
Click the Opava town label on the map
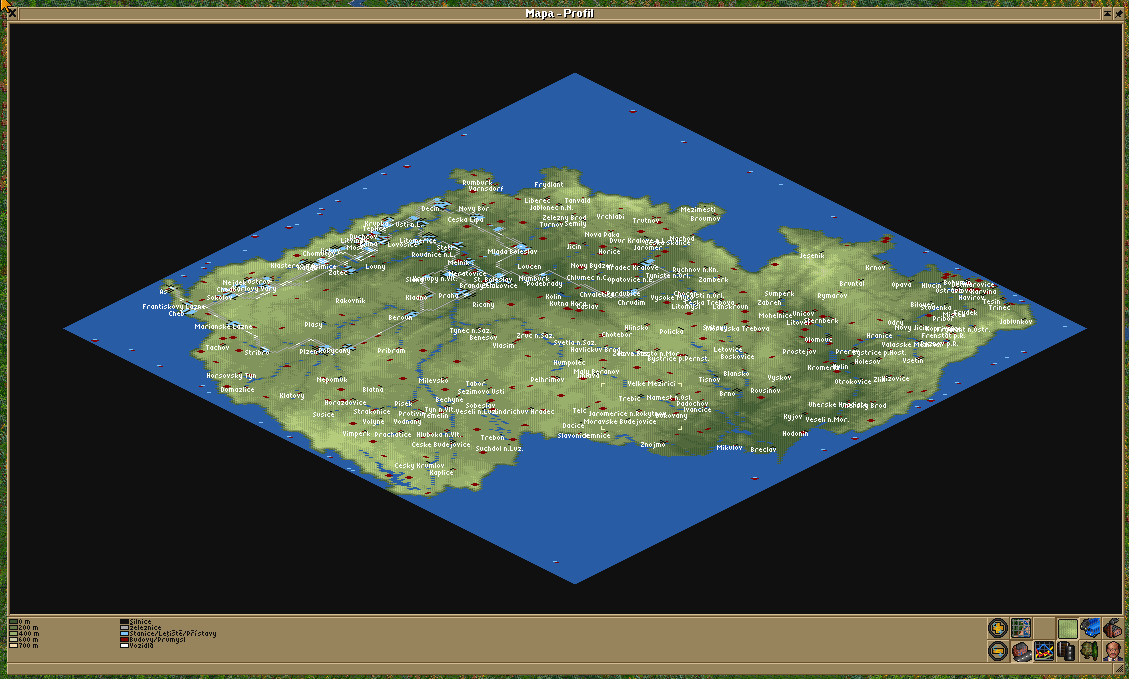click(901, 284)
